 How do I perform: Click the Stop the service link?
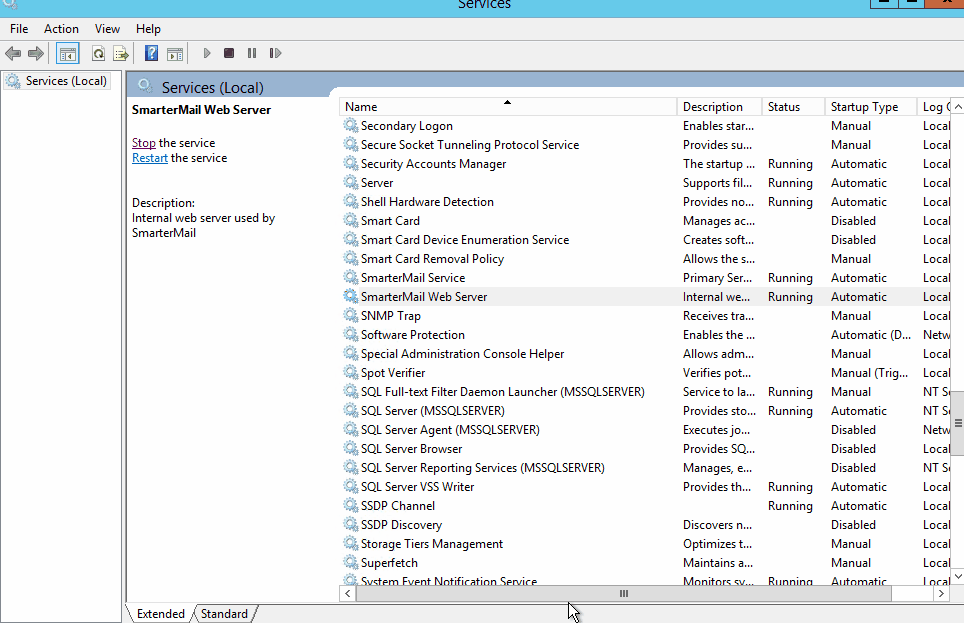pos(143,143)
